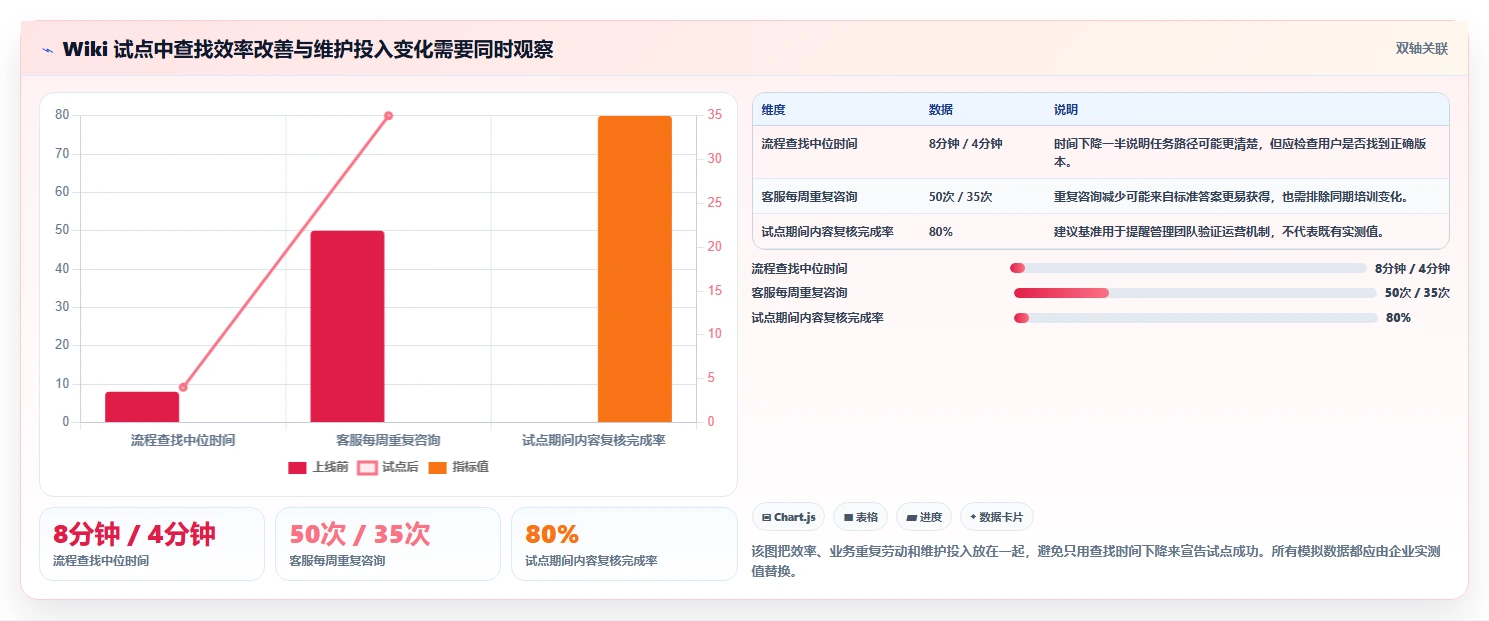Click 客服每周重复咨询 in the table's second row
This screenshot has height=621, width=1489.
click(x=809, y=197)
